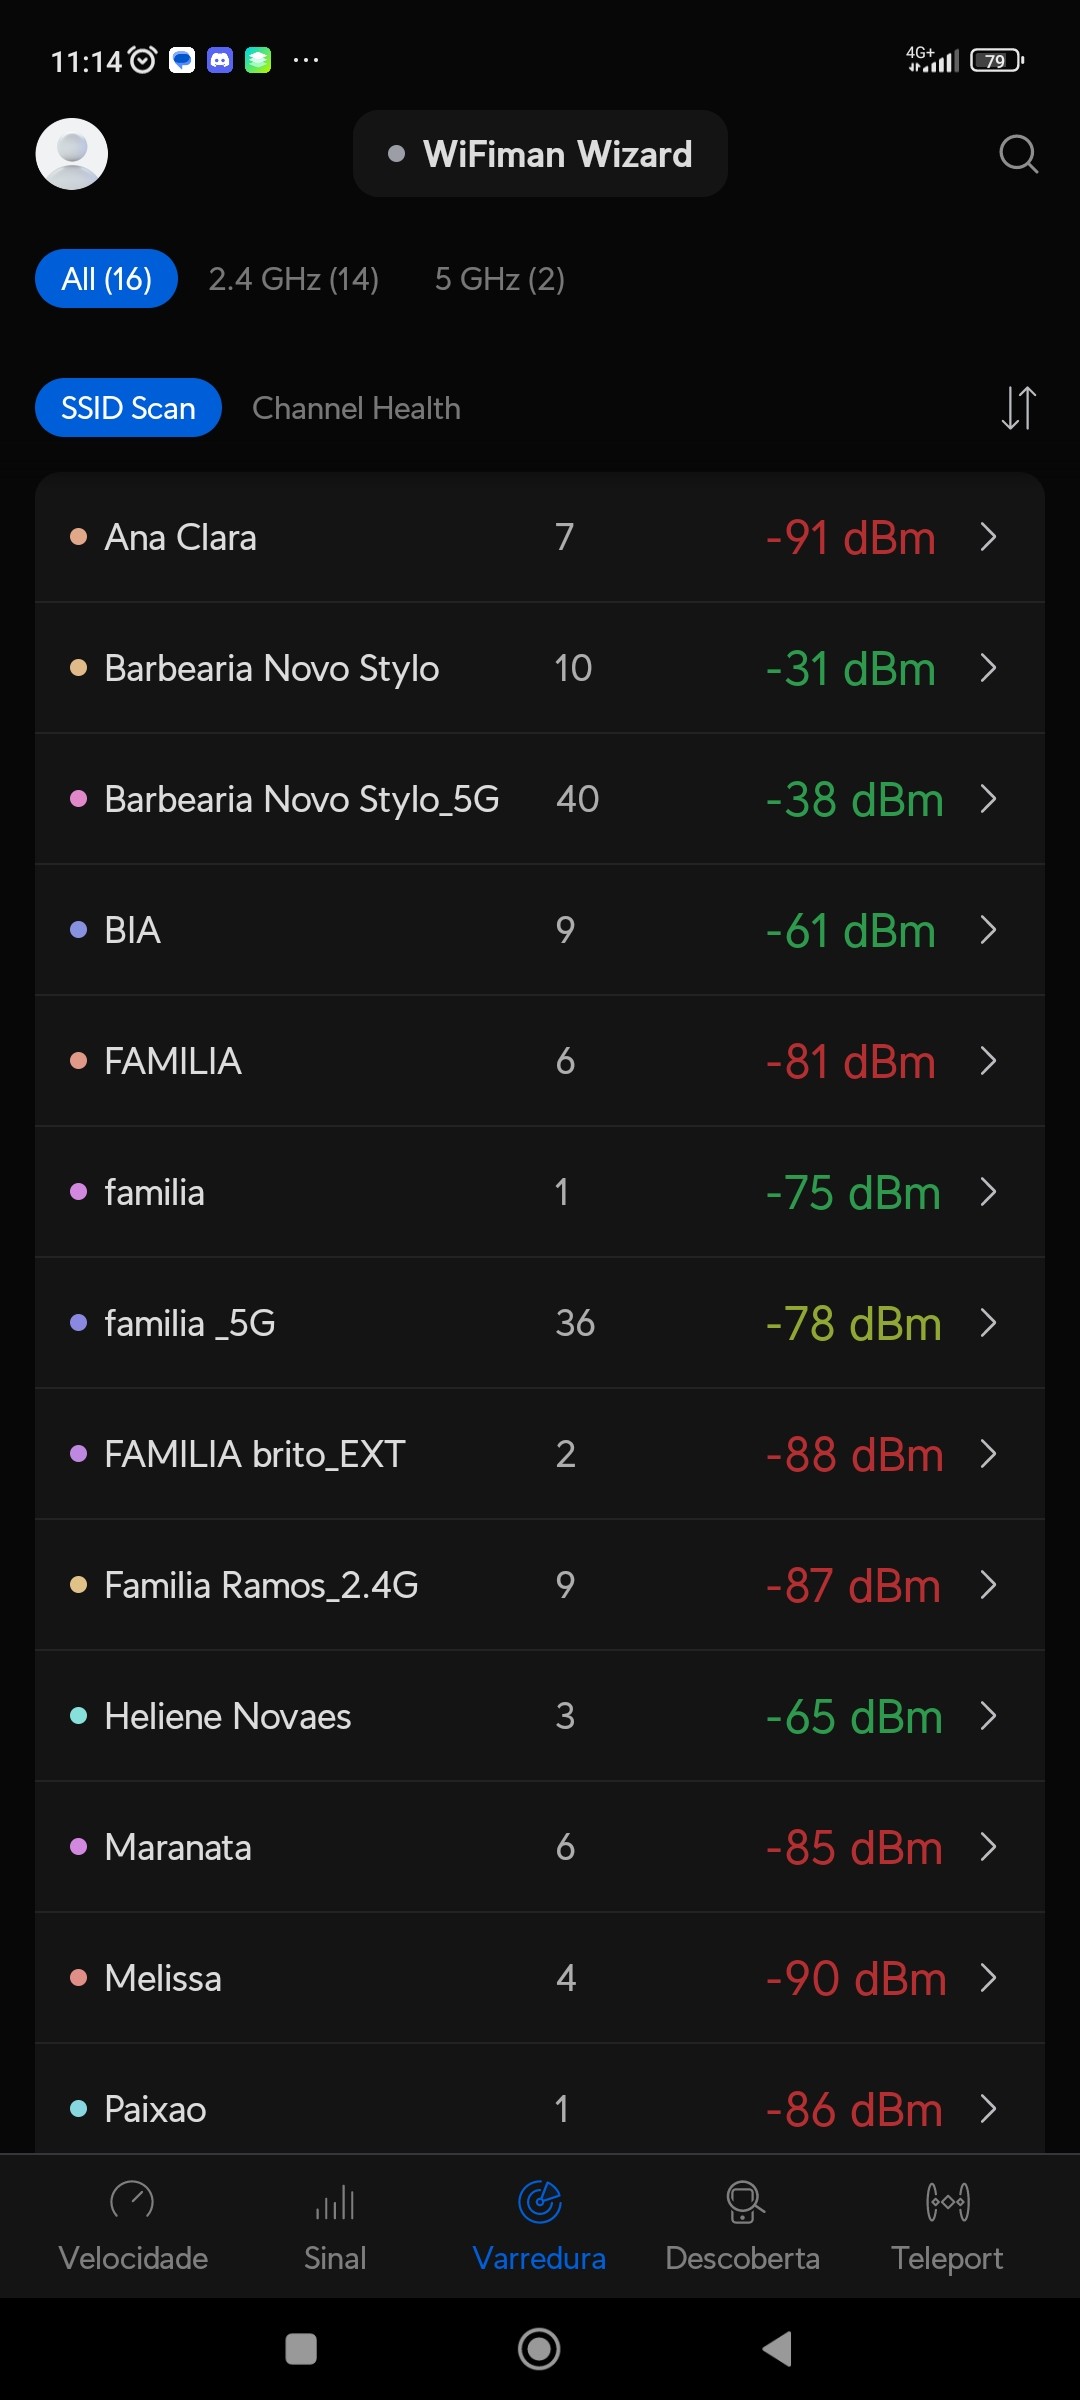This screenshot has height=2400, width=1080.
Task: Tap the pink dot beside Maranata
Action: tap(78, 1846)
